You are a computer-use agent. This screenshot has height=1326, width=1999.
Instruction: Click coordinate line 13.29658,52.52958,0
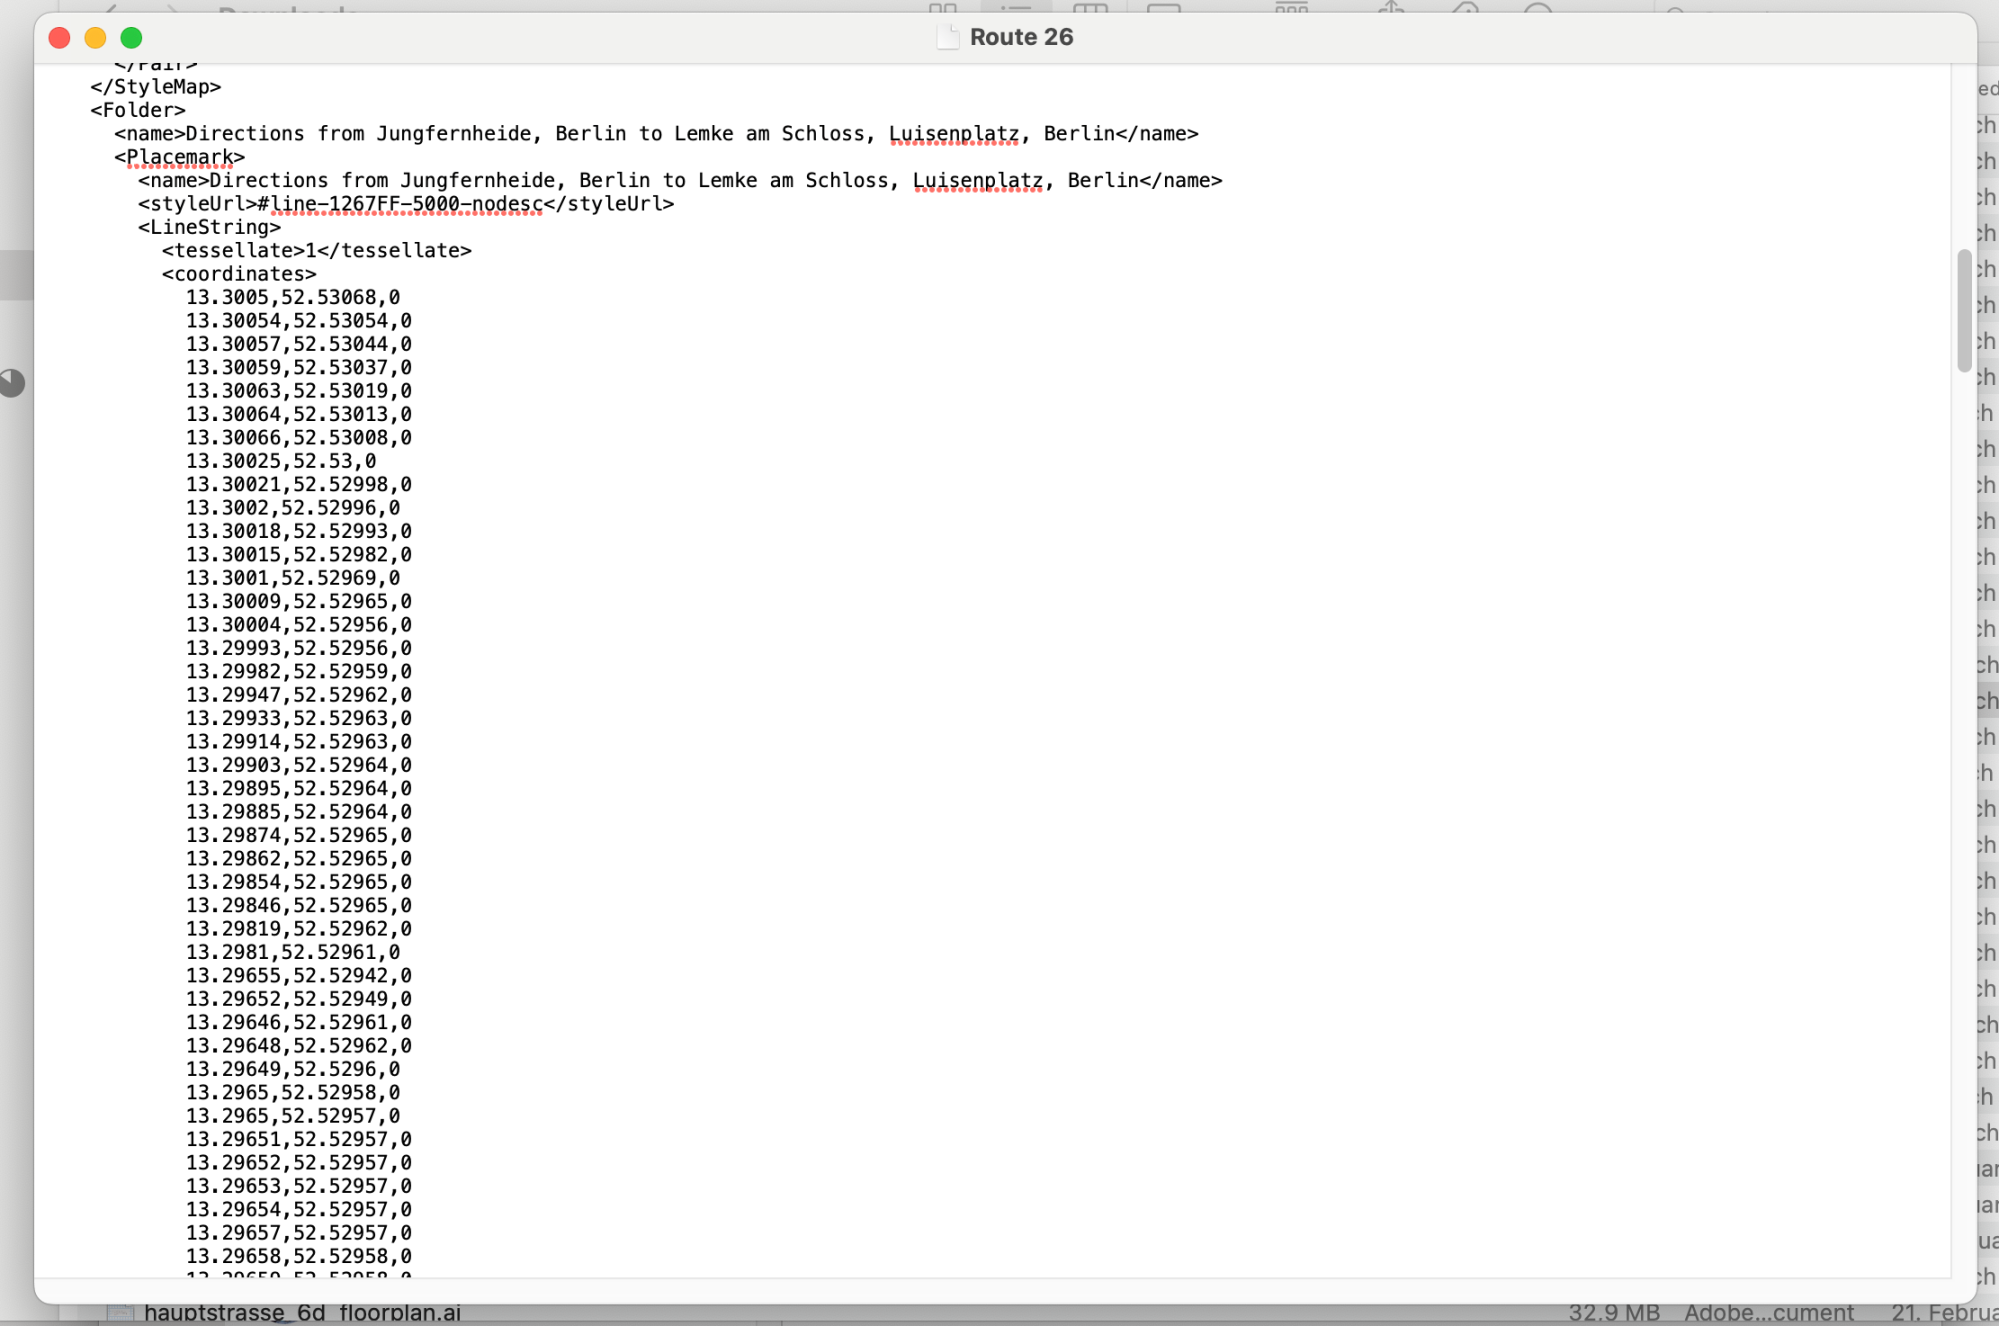(x=299, y=1257)
